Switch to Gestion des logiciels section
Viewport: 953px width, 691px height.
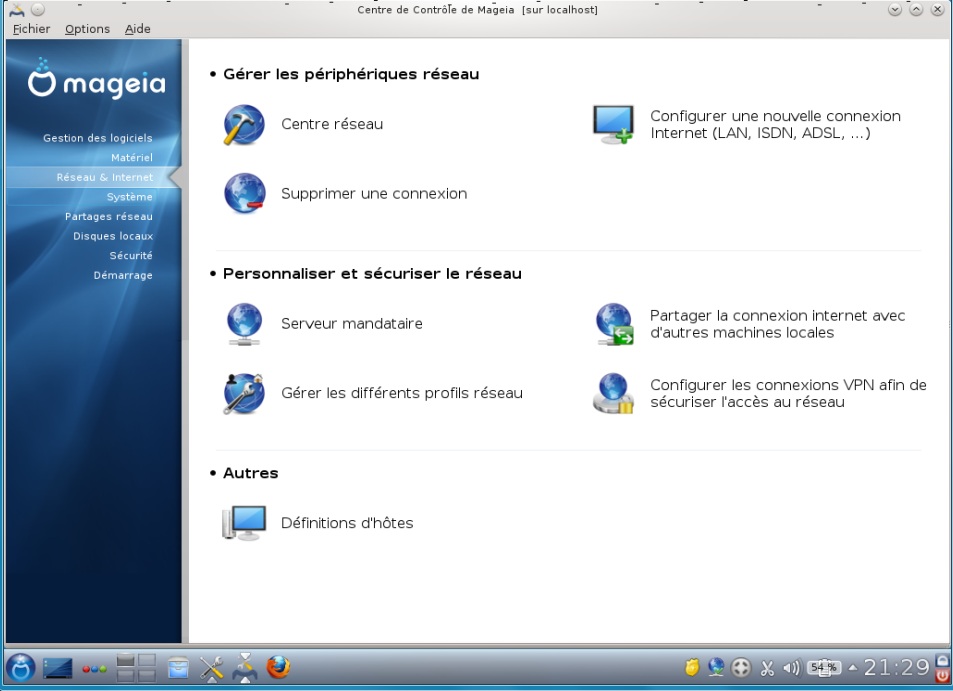tap(97, 138)
